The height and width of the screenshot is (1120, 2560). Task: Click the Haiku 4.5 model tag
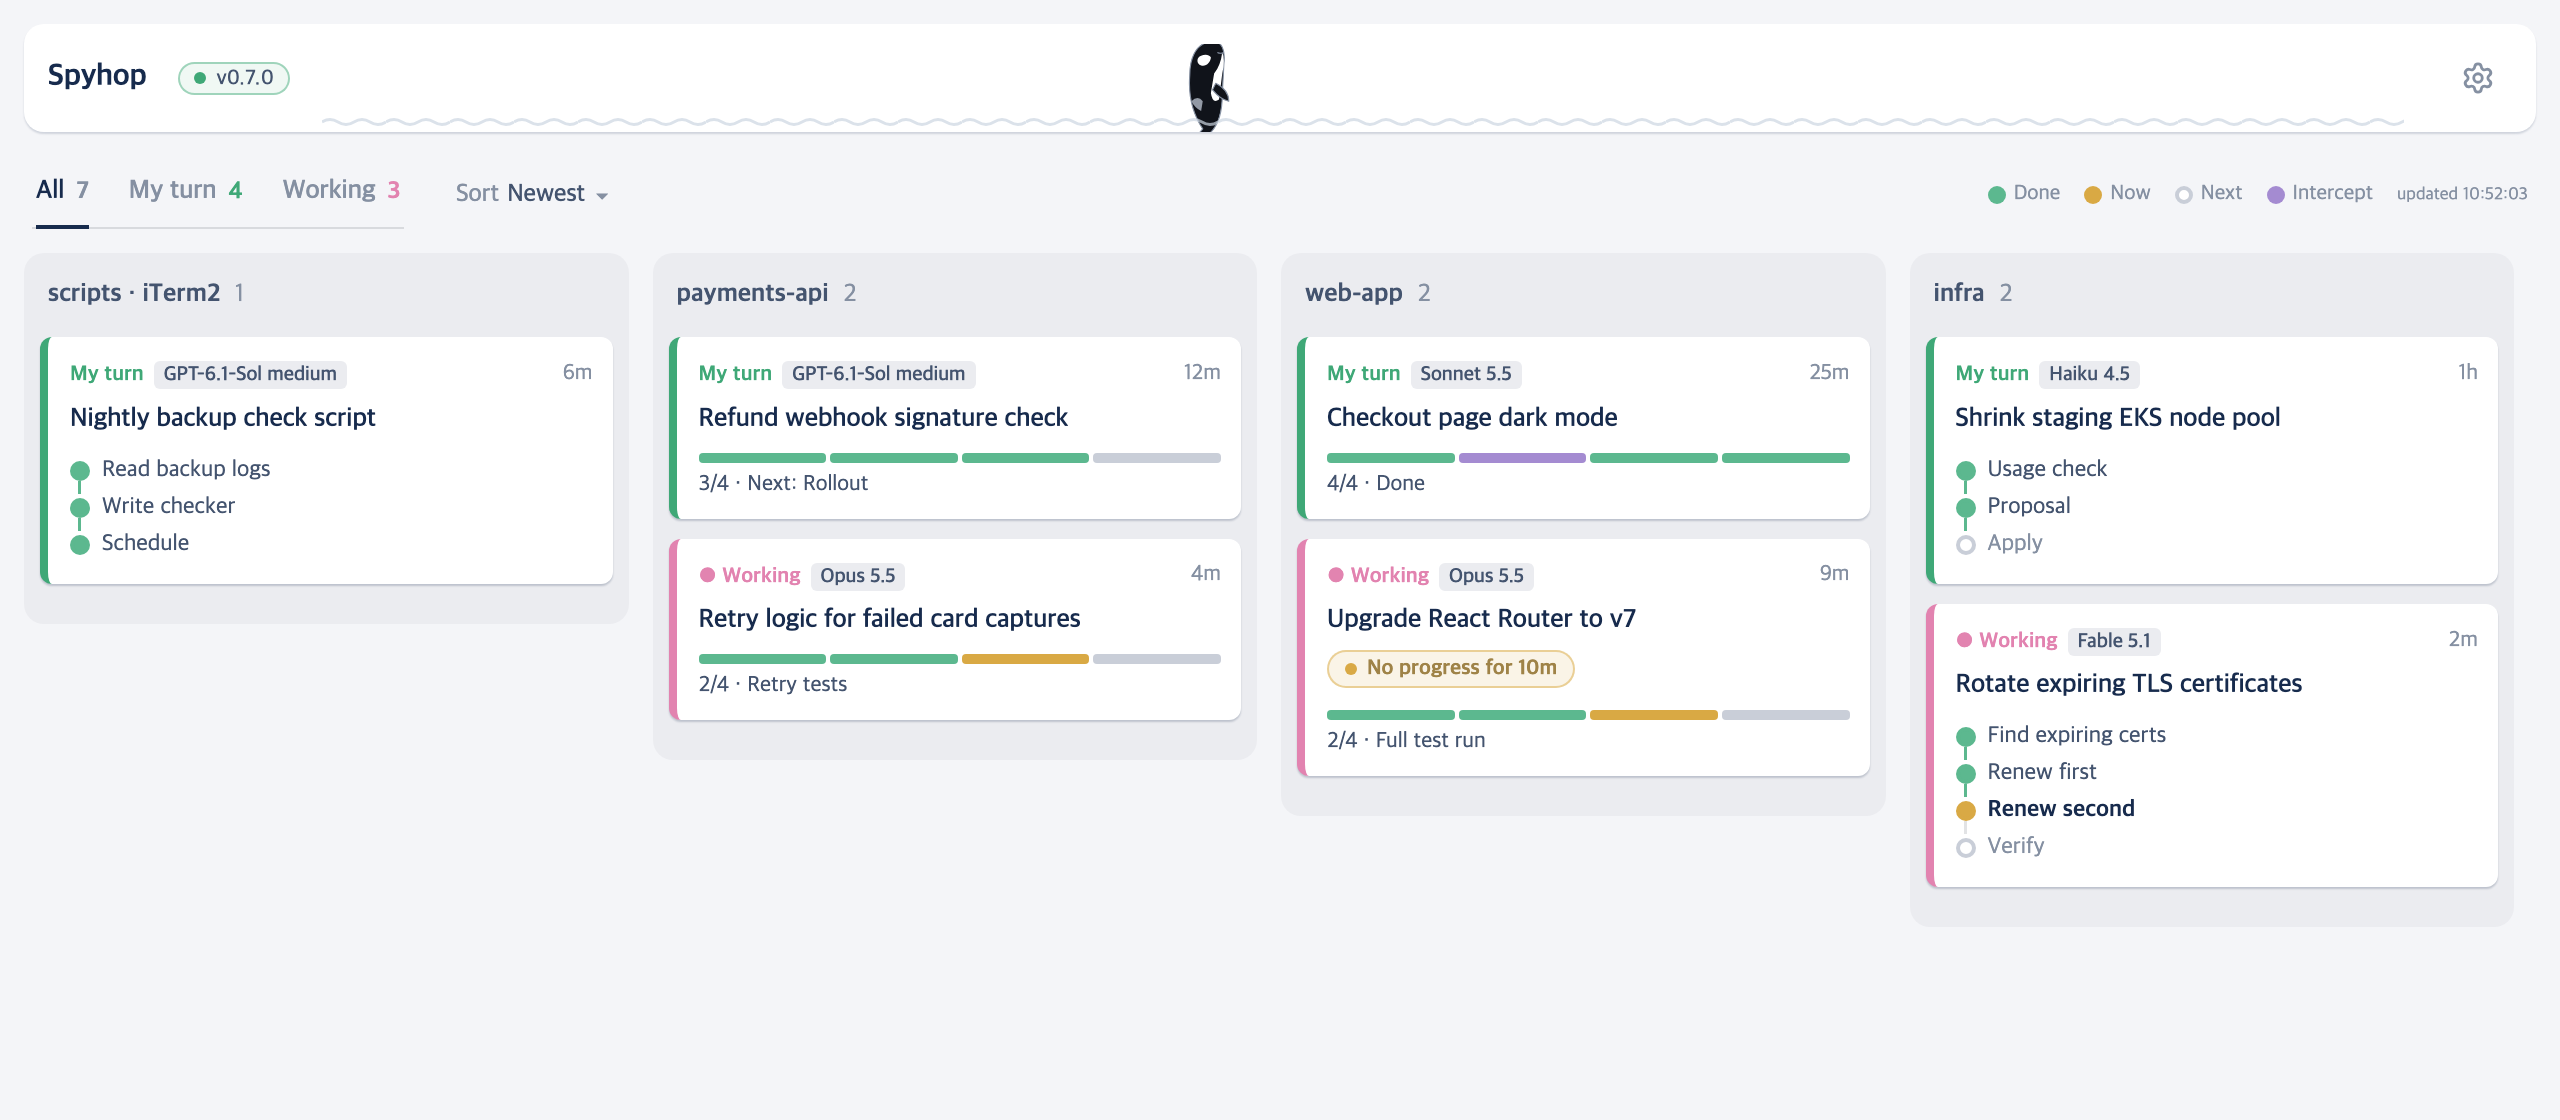pyautogui.click(x=2089, y=374)
